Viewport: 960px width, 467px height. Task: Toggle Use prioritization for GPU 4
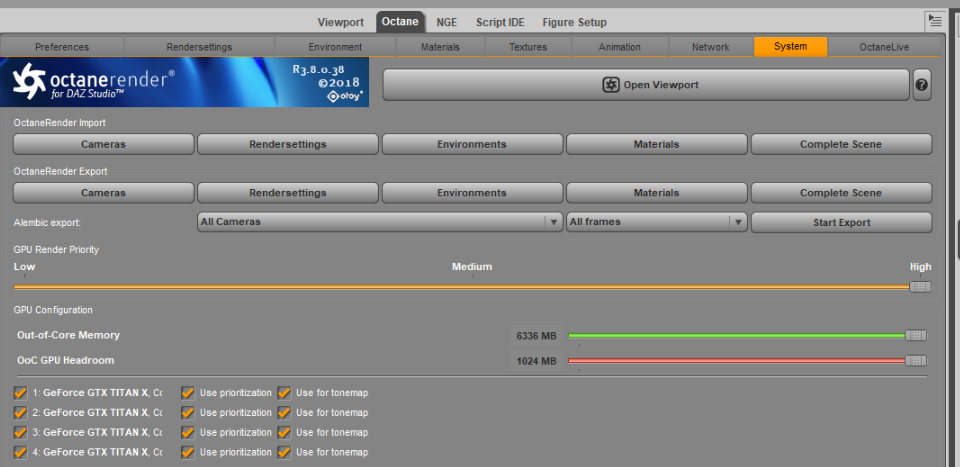tap(188, 452)
